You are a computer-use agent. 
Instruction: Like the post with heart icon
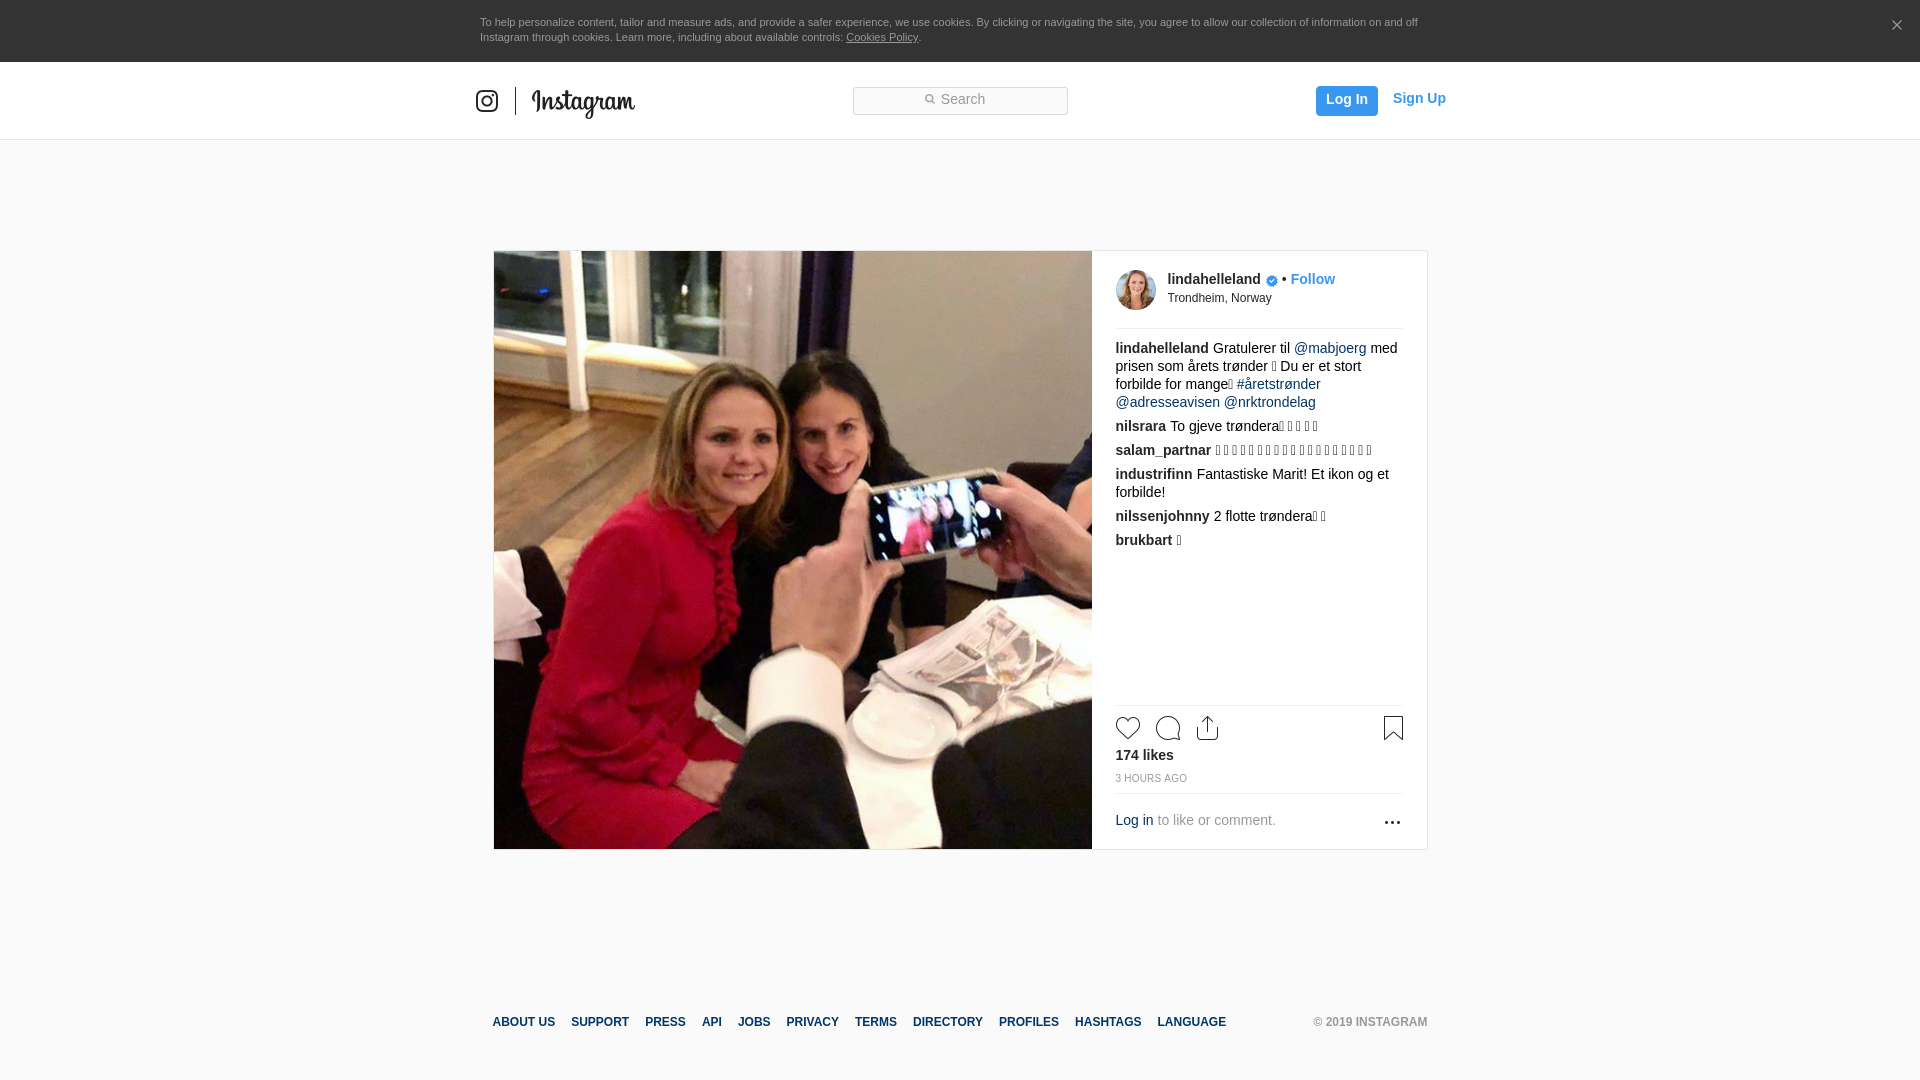click(1128, 728)
